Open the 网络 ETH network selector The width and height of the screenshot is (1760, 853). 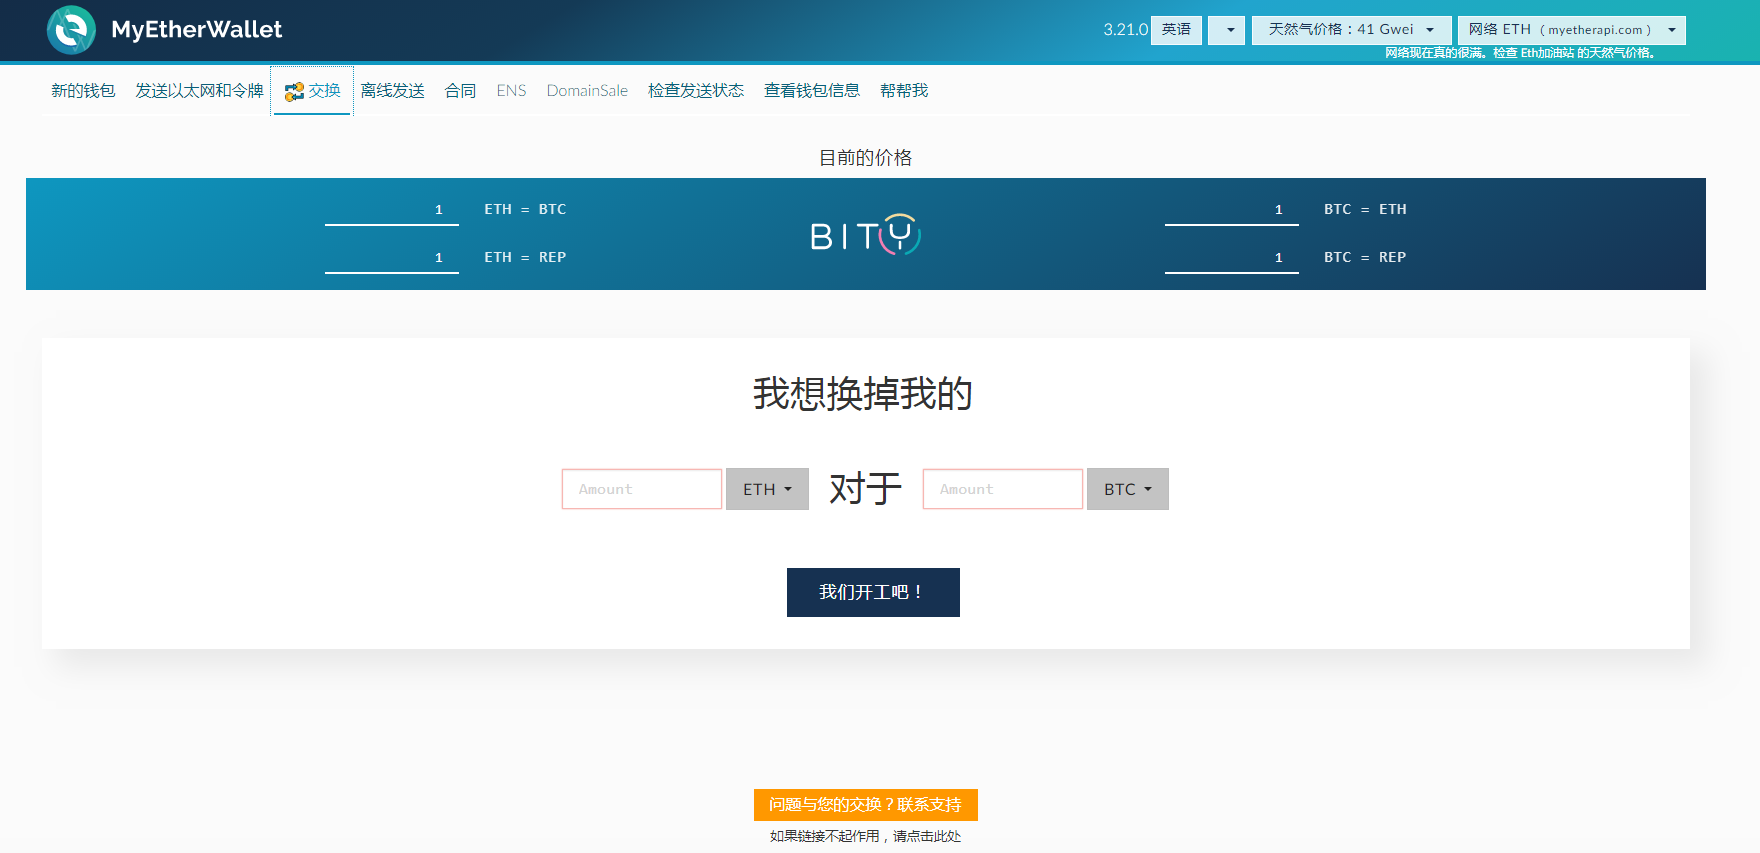tap(1571, 30)
